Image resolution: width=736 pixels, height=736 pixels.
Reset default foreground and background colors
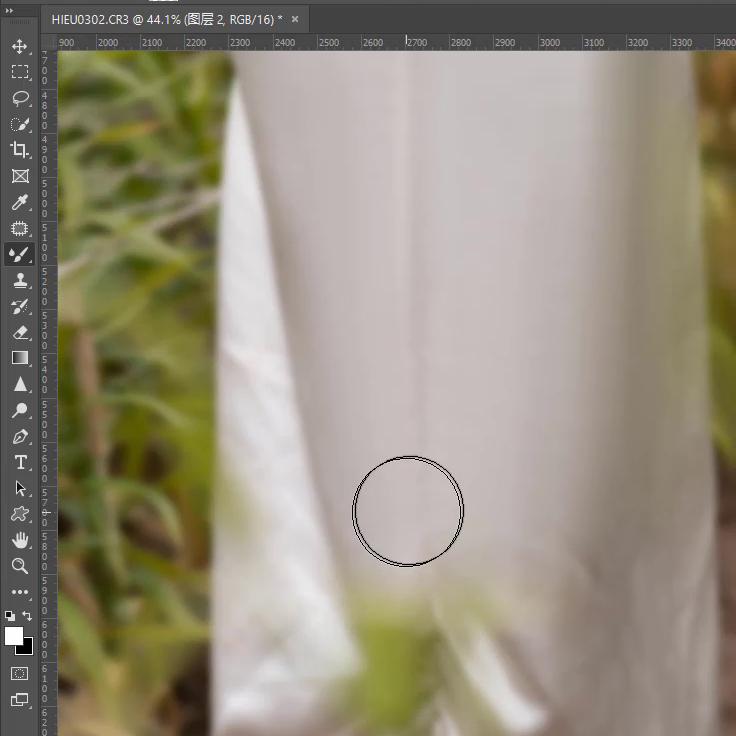click(x=10, y=616)
